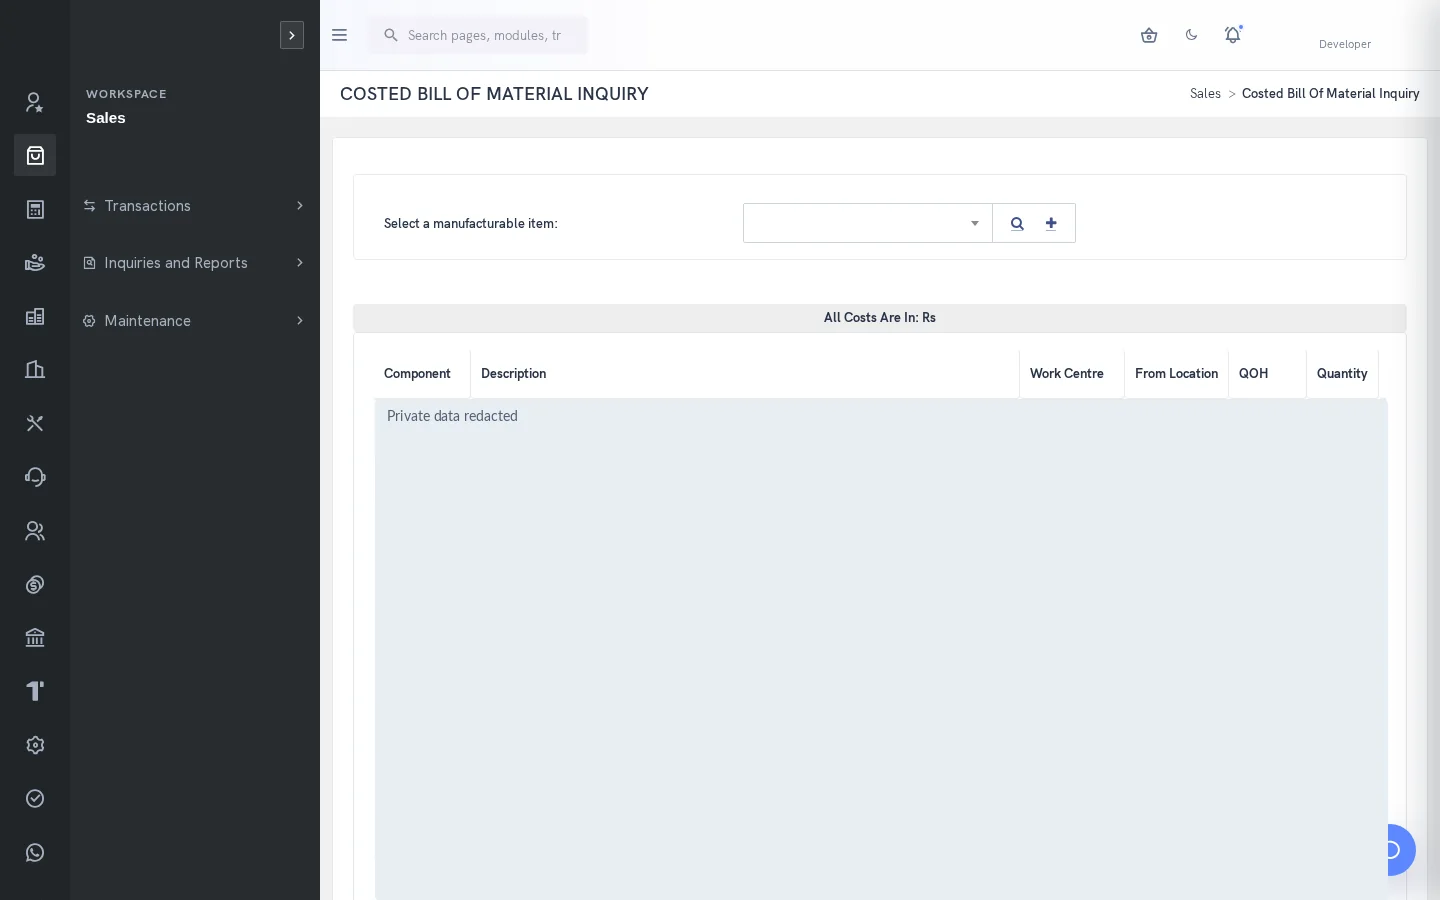1440x900 pixels.
Task: Open notifications via the bell icon
Action: [1233, 35]
